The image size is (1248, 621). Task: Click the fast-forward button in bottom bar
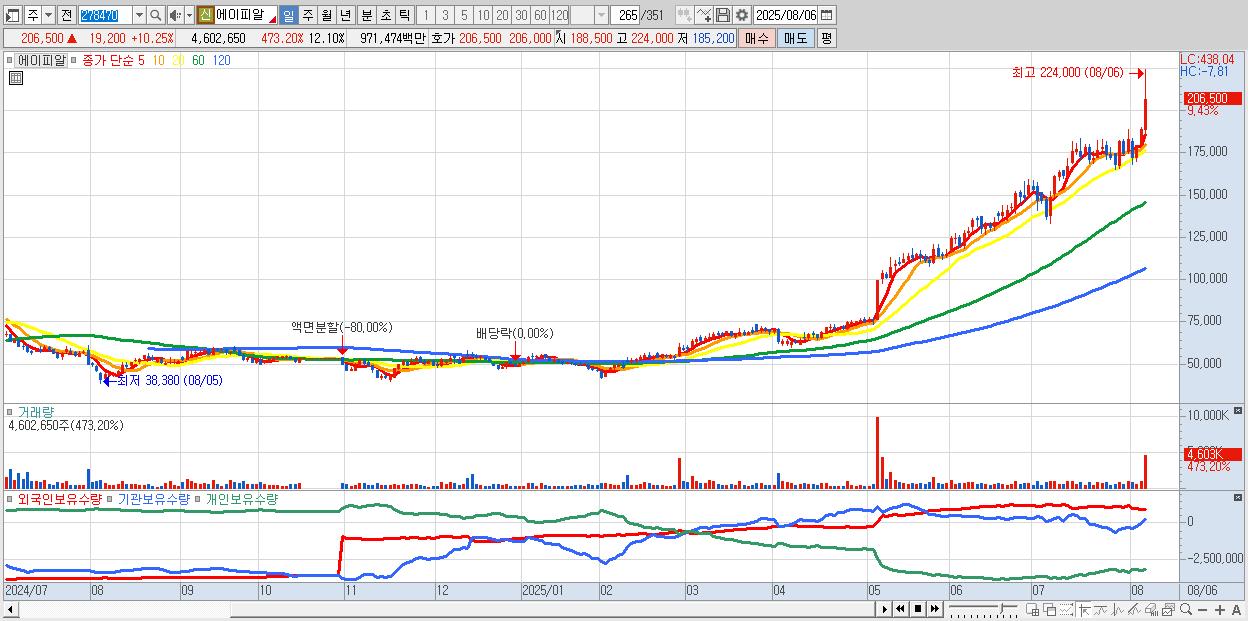[935, 609]
